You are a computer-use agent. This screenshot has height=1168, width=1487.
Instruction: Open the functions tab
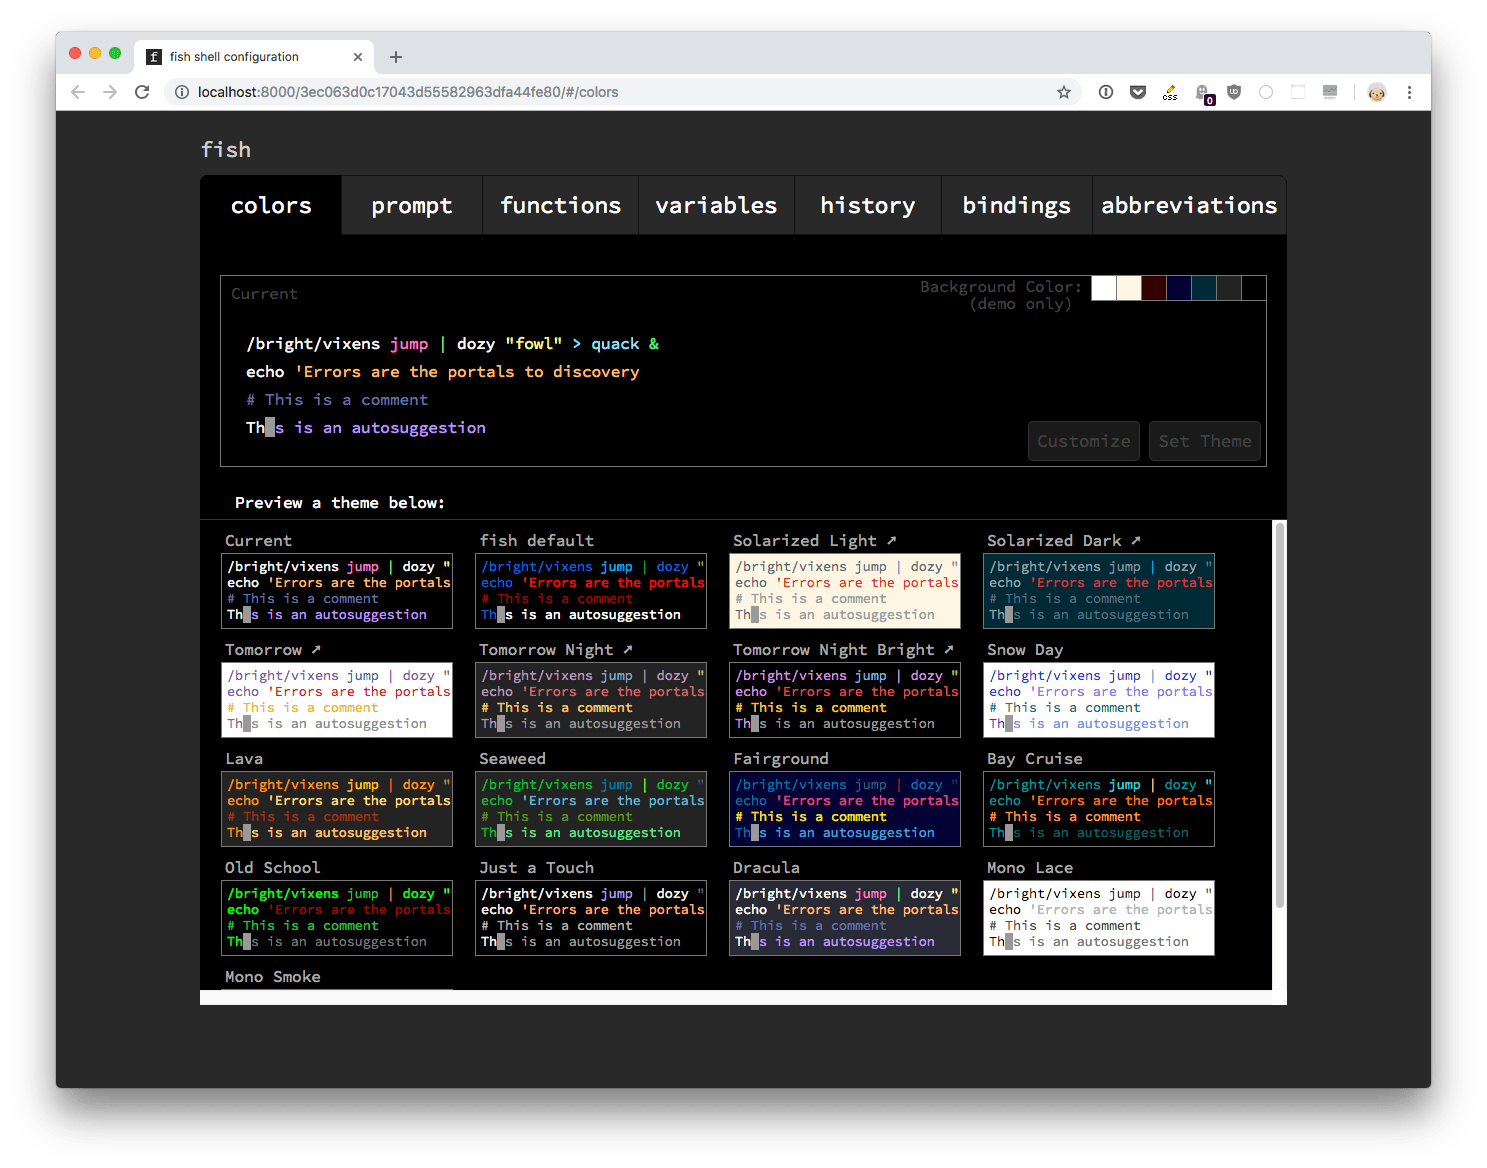(x=560, y=206)
